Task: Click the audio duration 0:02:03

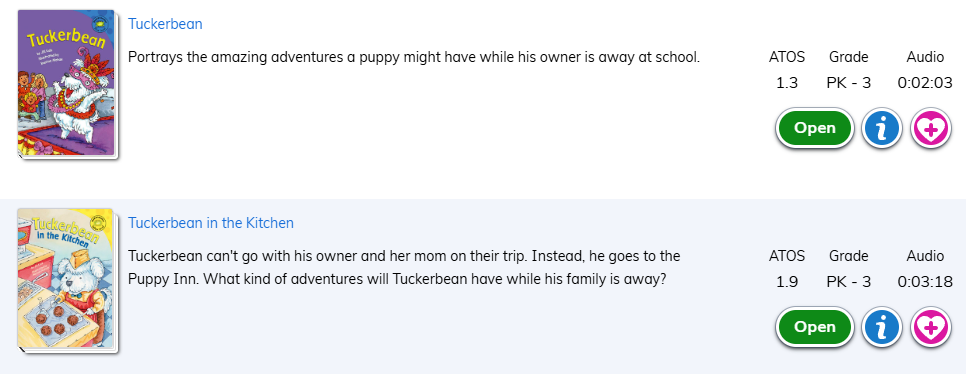Action: click(925, 83)
